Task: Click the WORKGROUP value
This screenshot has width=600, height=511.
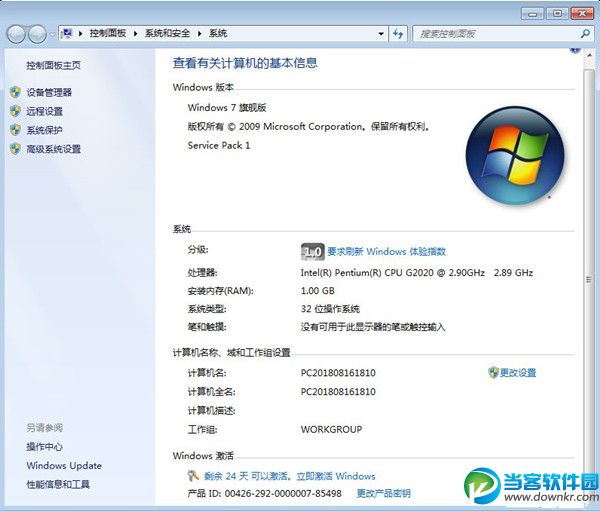Action: coord(331,429)
